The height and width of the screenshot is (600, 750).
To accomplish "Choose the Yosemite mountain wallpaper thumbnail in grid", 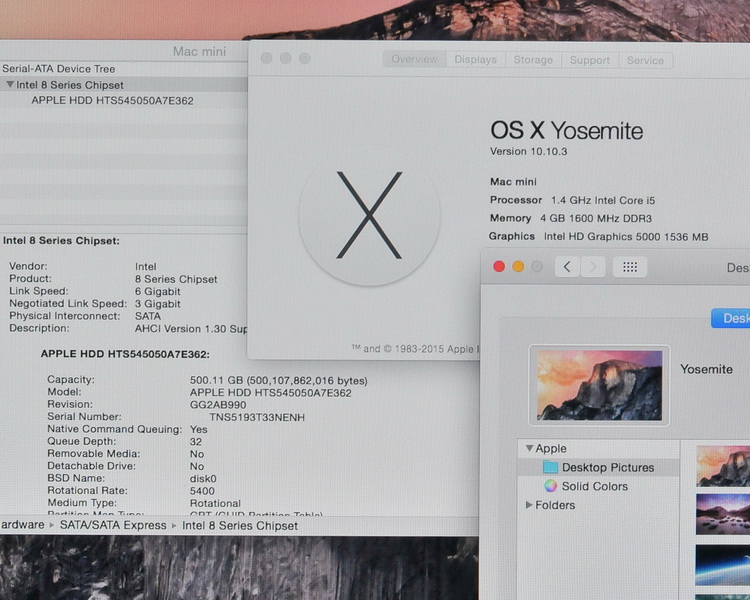I will (723, 466).
